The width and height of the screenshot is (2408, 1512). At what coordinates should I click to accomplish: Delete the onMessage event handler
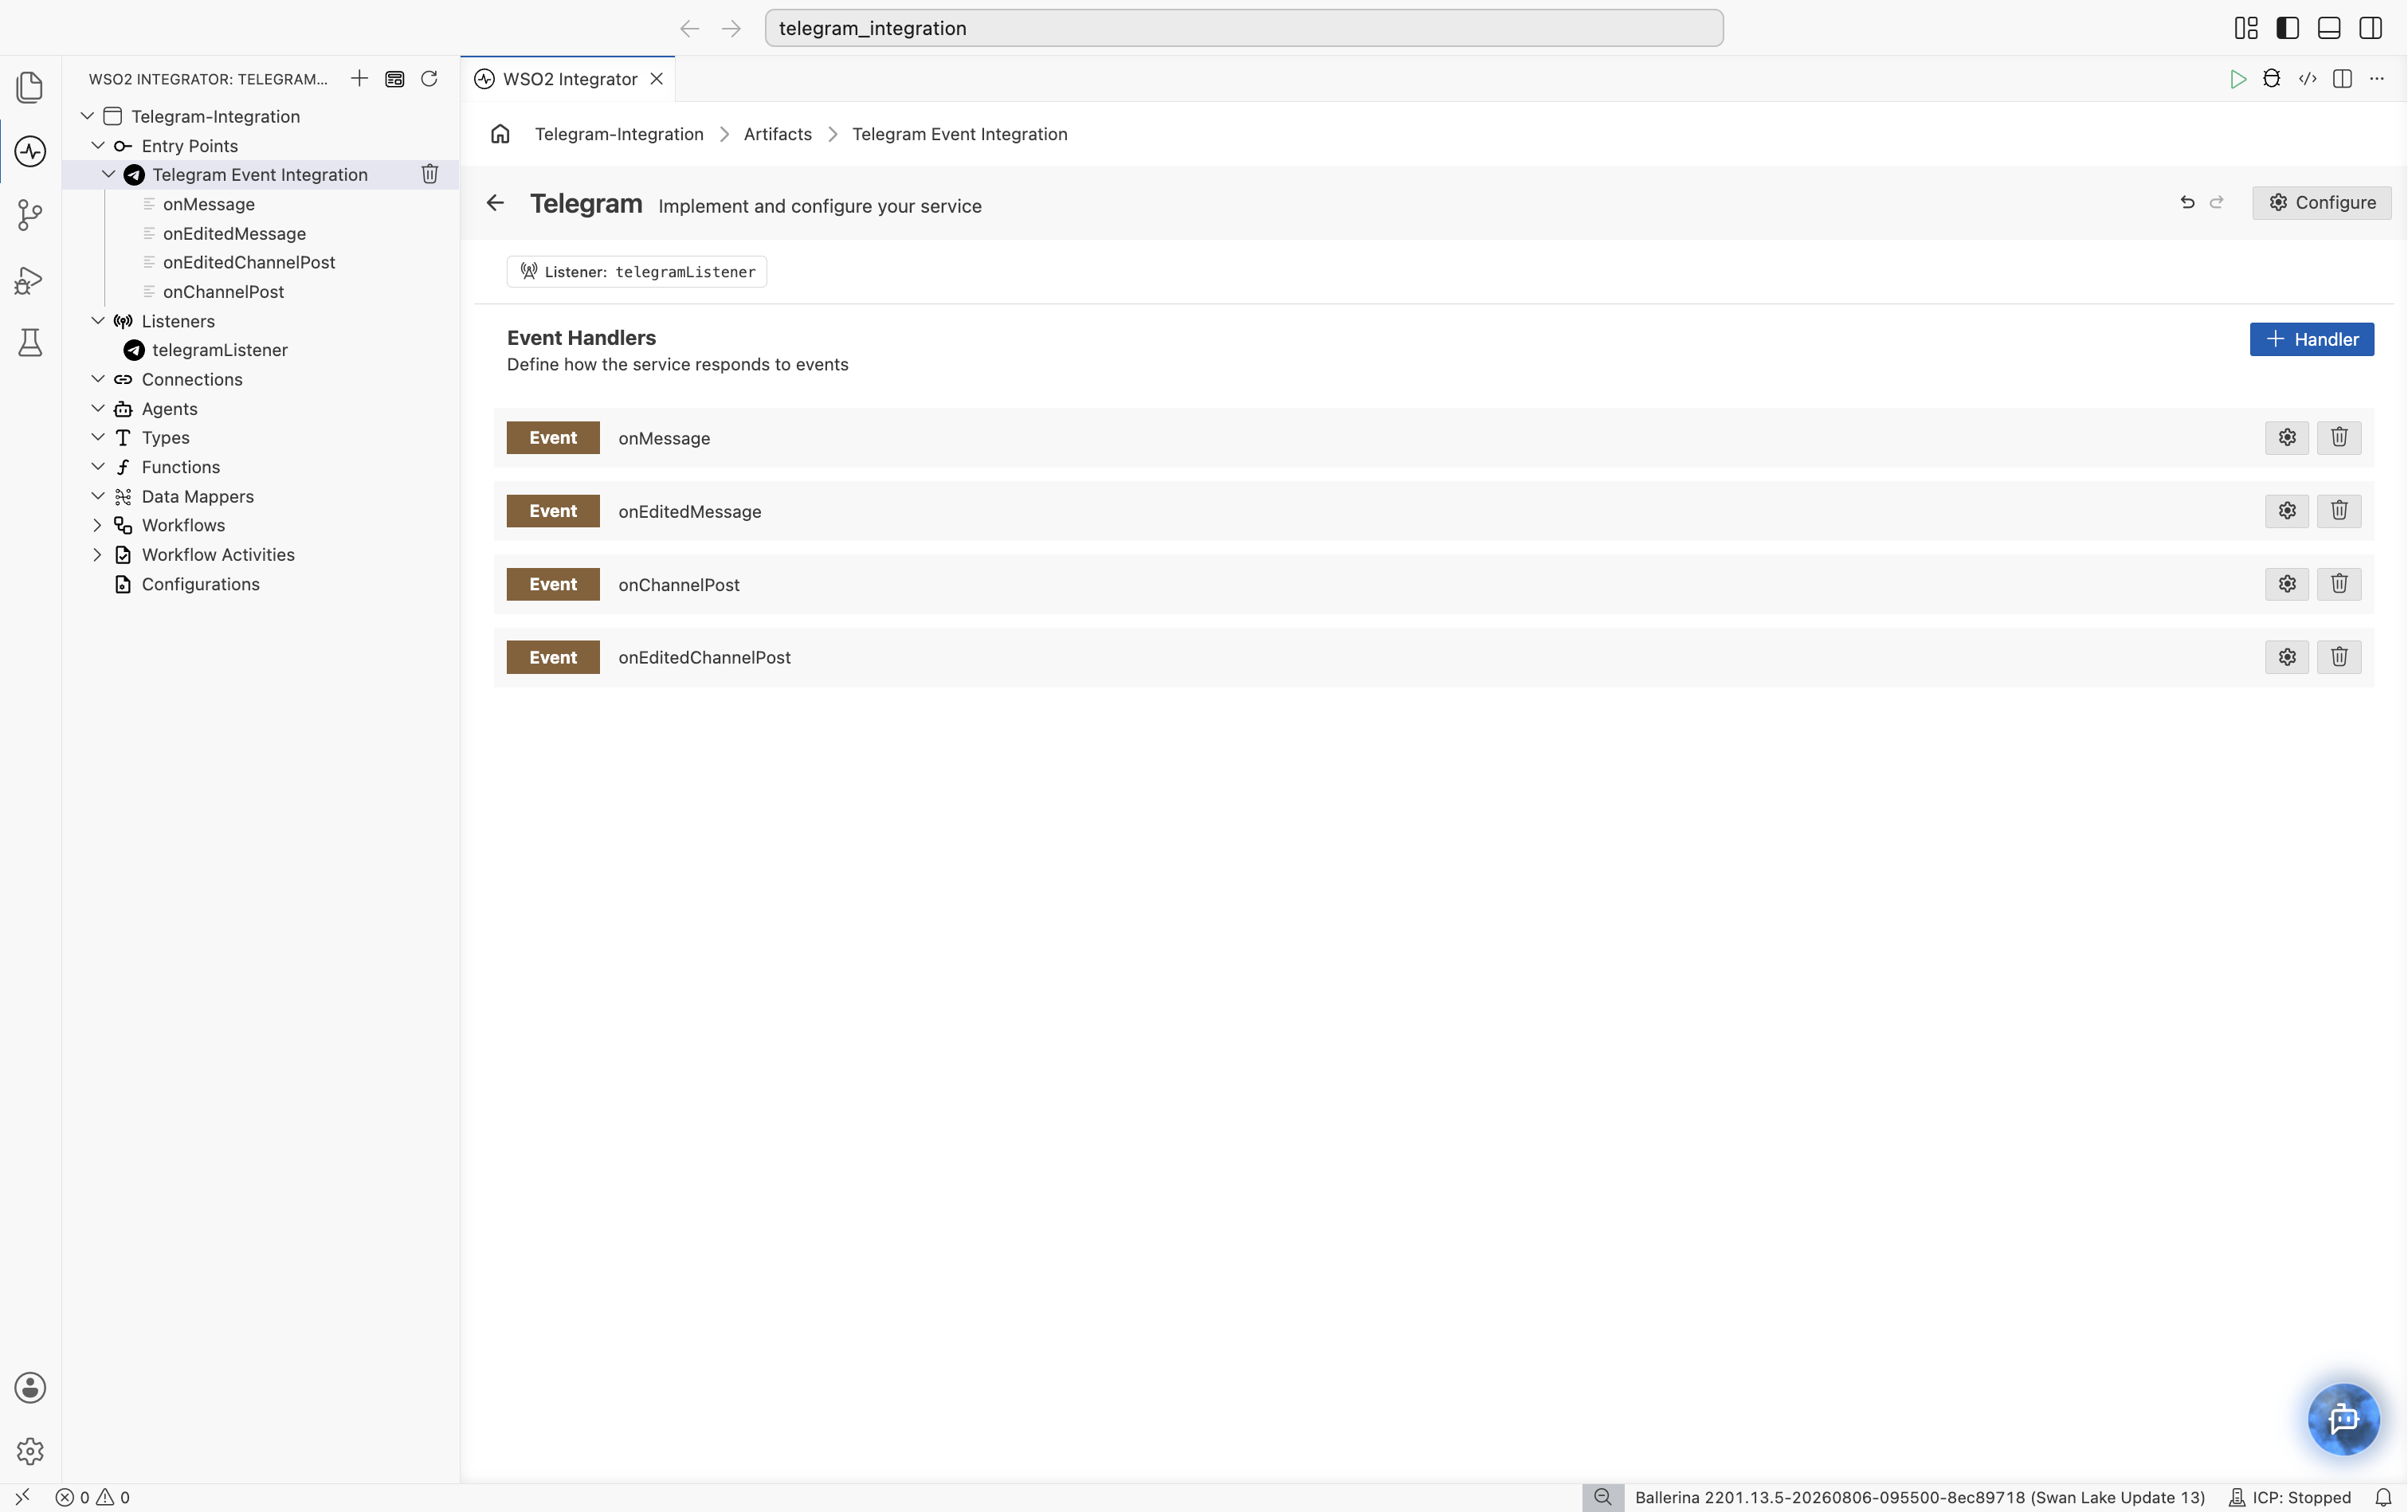pos(2339,437)
